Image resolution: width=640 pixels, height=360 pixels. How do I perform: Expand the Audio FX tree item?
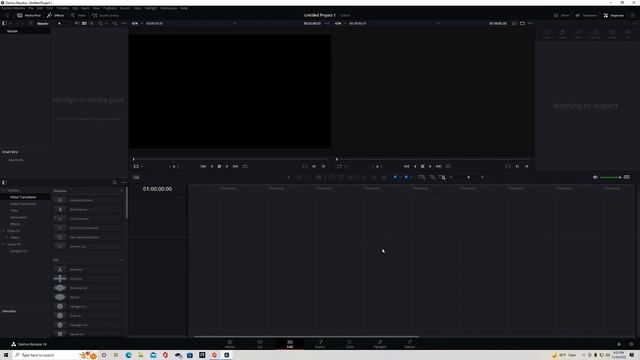click(x=4, y=244)
